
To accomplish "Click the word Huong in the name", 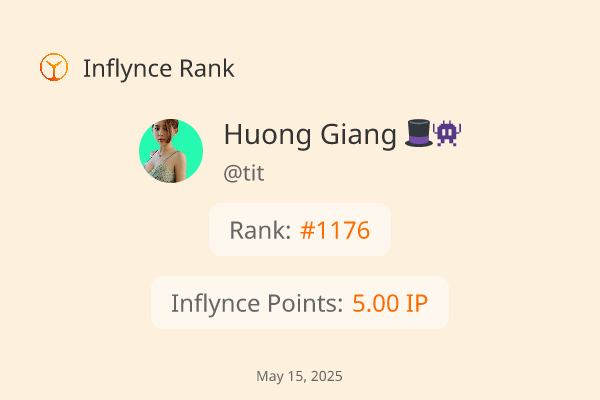I will click(x=267, y=135).
